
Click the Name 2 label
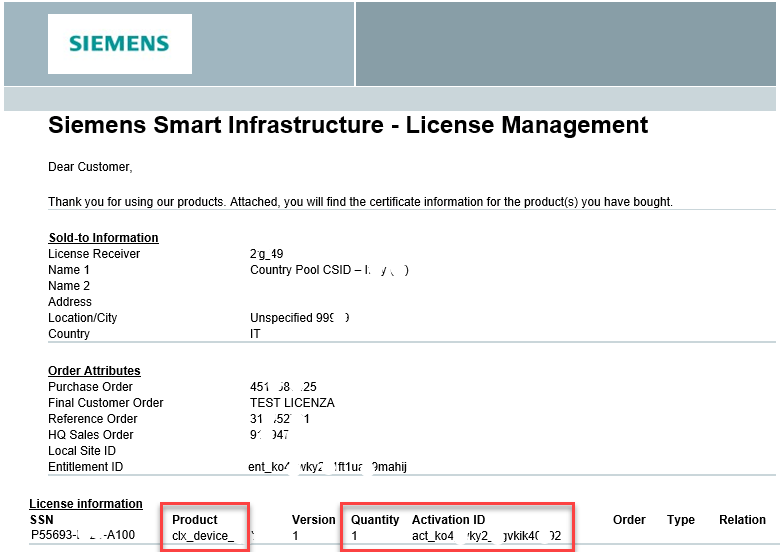[69, 286]
